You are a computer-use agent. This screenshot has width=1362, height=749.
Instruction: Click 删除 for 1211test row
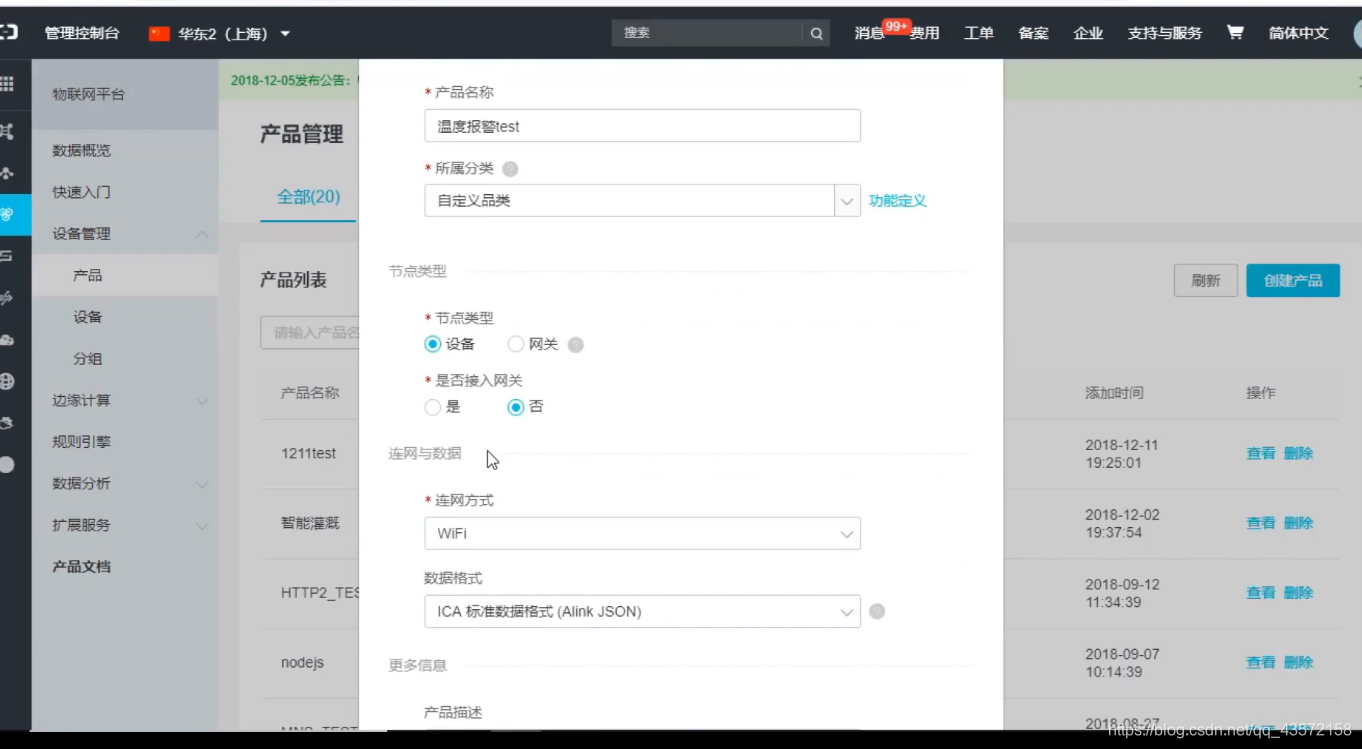coord(1299,453)
